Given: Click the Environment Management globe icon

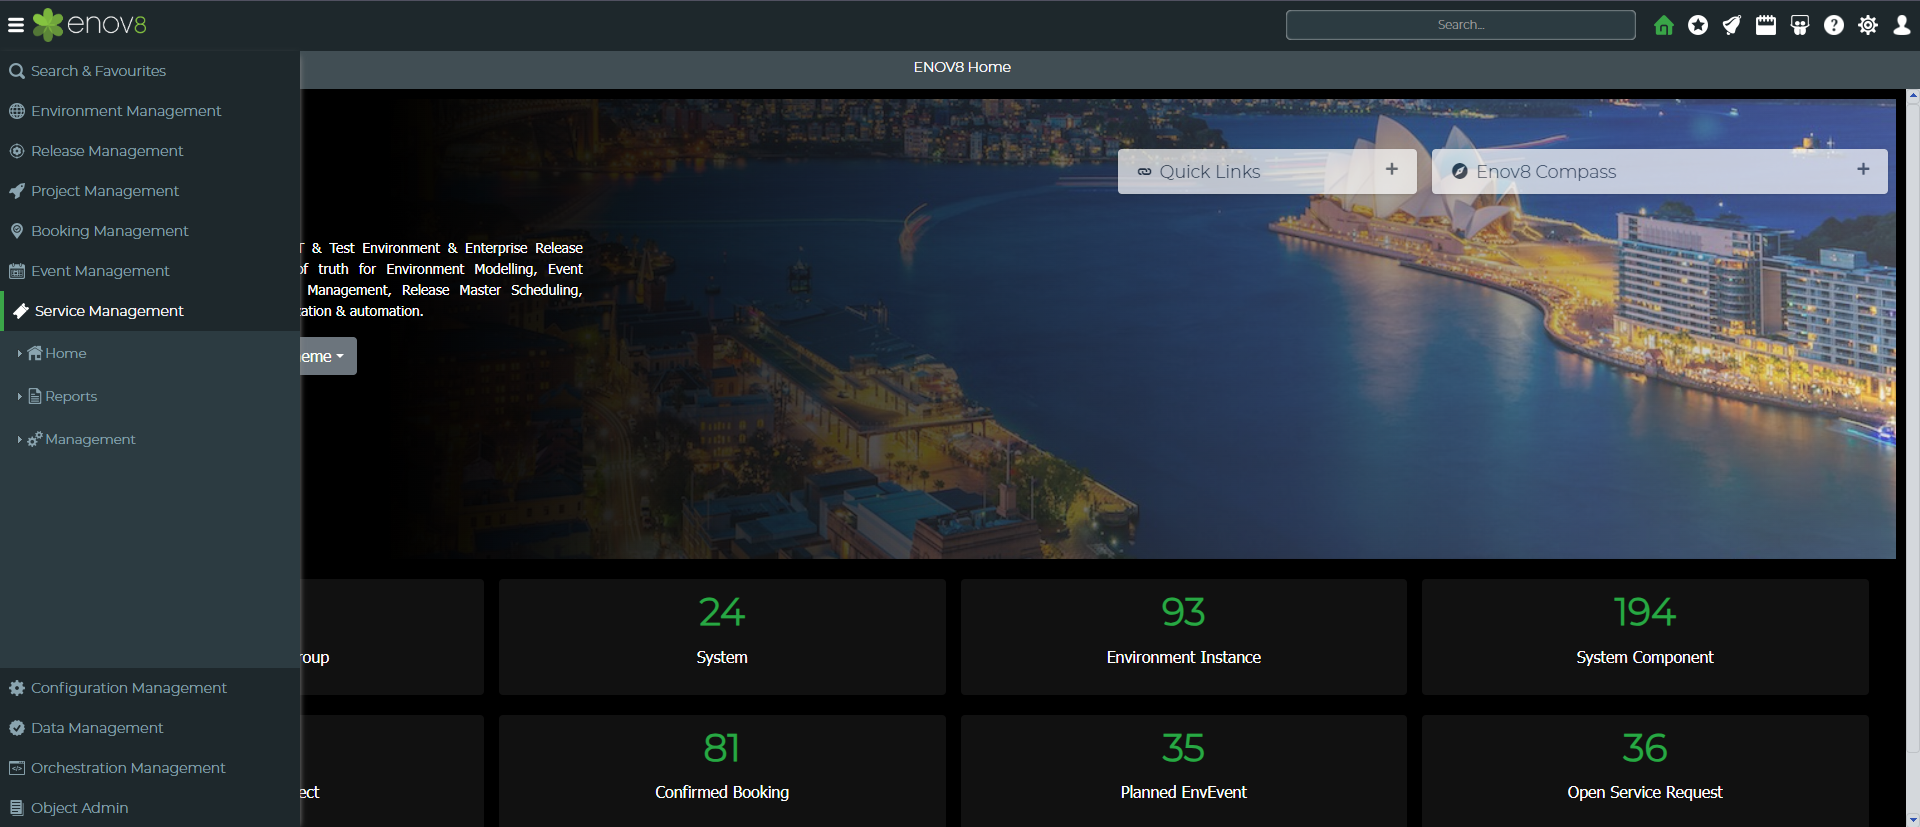Looking at the screenshot, I should pos(17,111).
